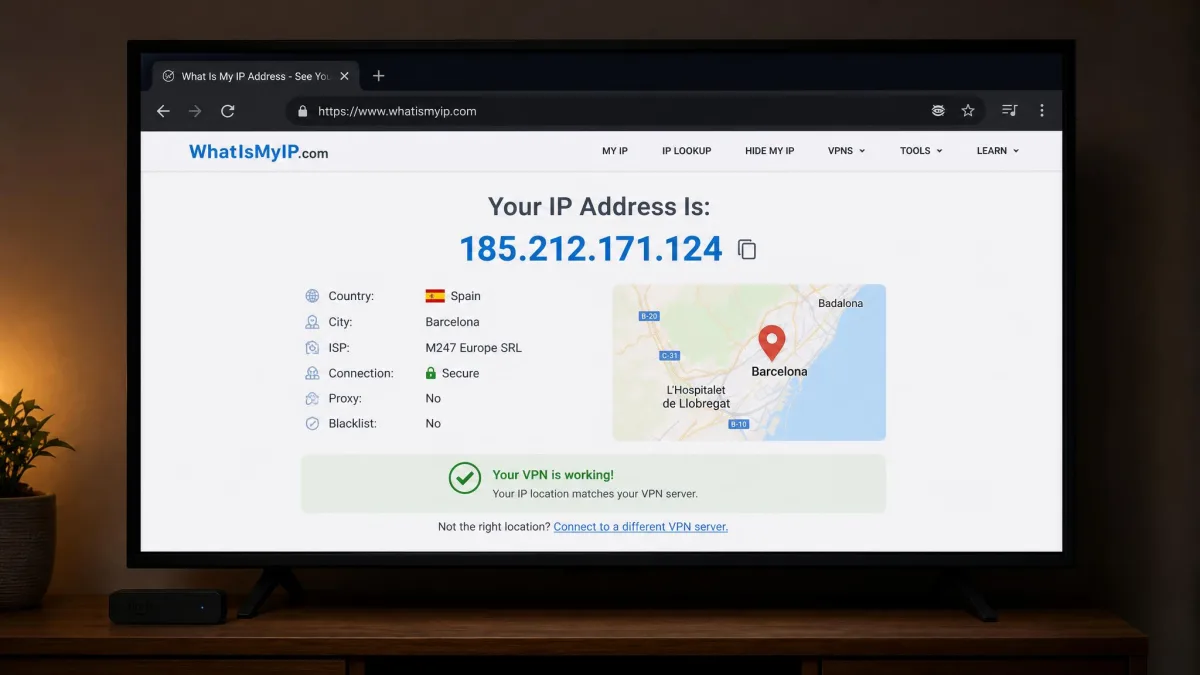Expand the LEARN dropdown menu
The height and width of the screenshot is (675, 1200).
tap(998, 151)
